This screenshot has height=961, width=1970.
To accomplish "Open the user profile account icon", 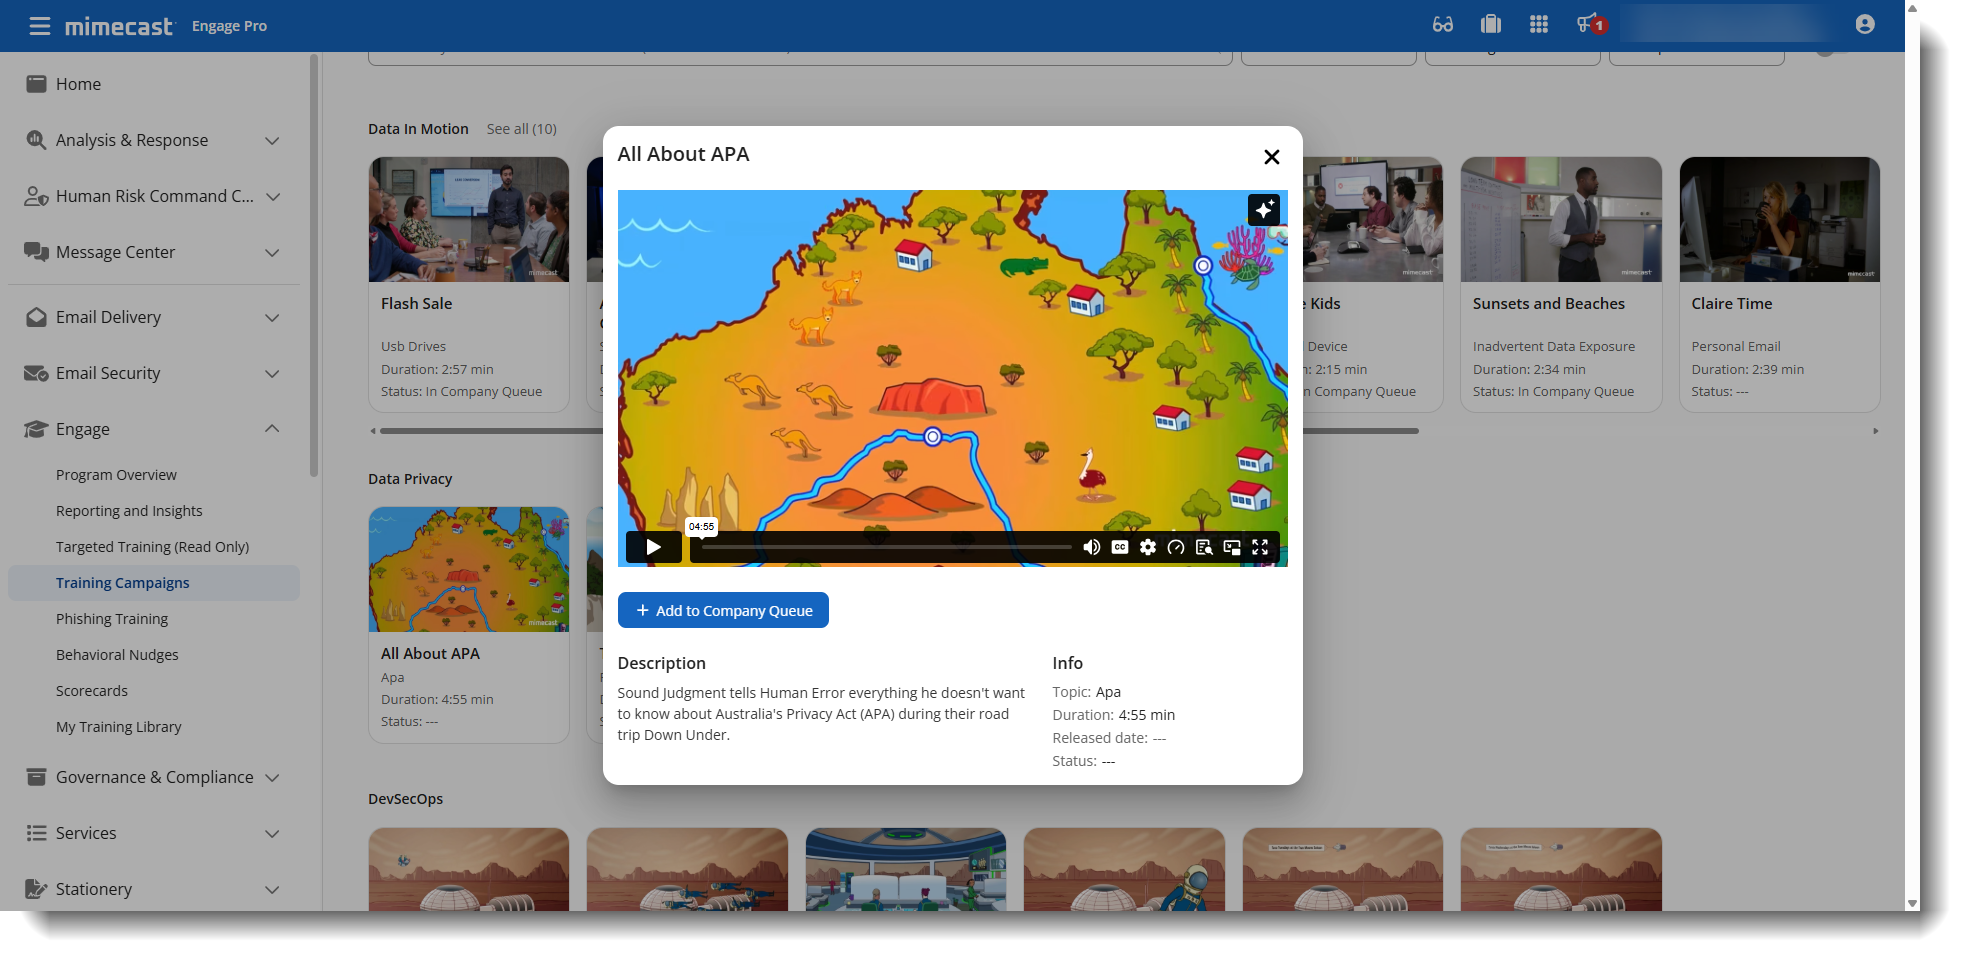I will point(1865,25).
